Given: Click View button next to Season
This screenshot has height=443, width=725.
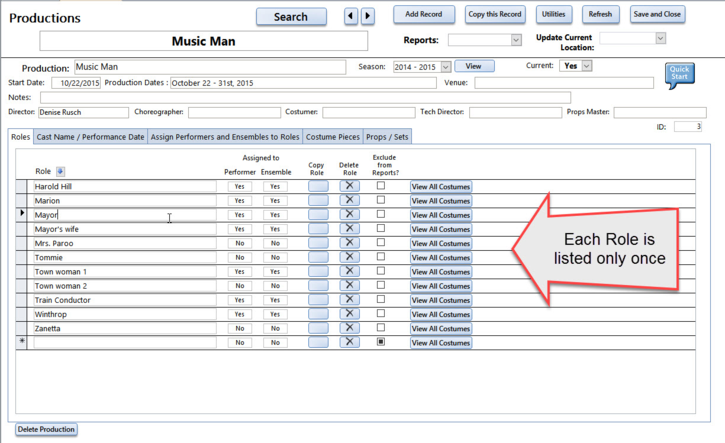Looking at the screenshot, I should 474,66.
